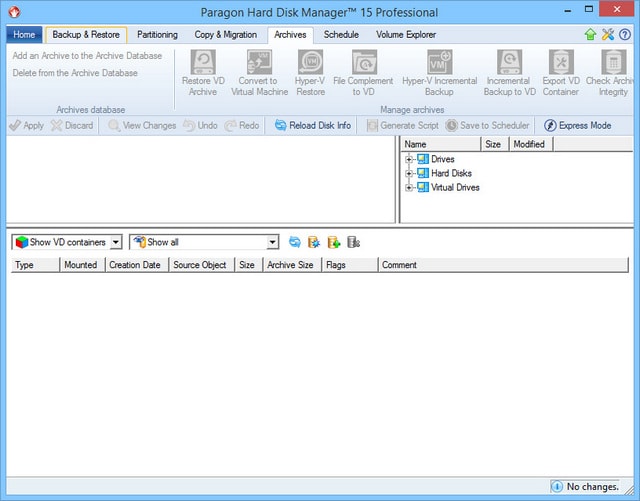Click Export VD Container icon
The width and height of the screenshot is (640, 501).
560,64
